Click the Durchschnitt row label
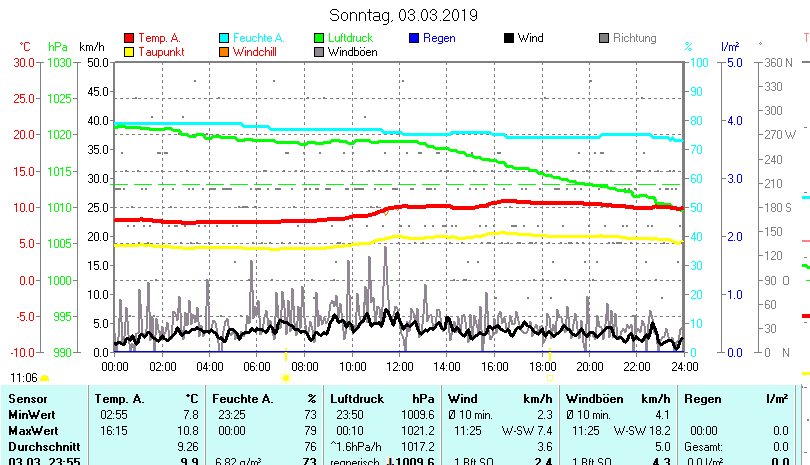Viewport: 810px width, 465px height. click(x=41, y=446)
